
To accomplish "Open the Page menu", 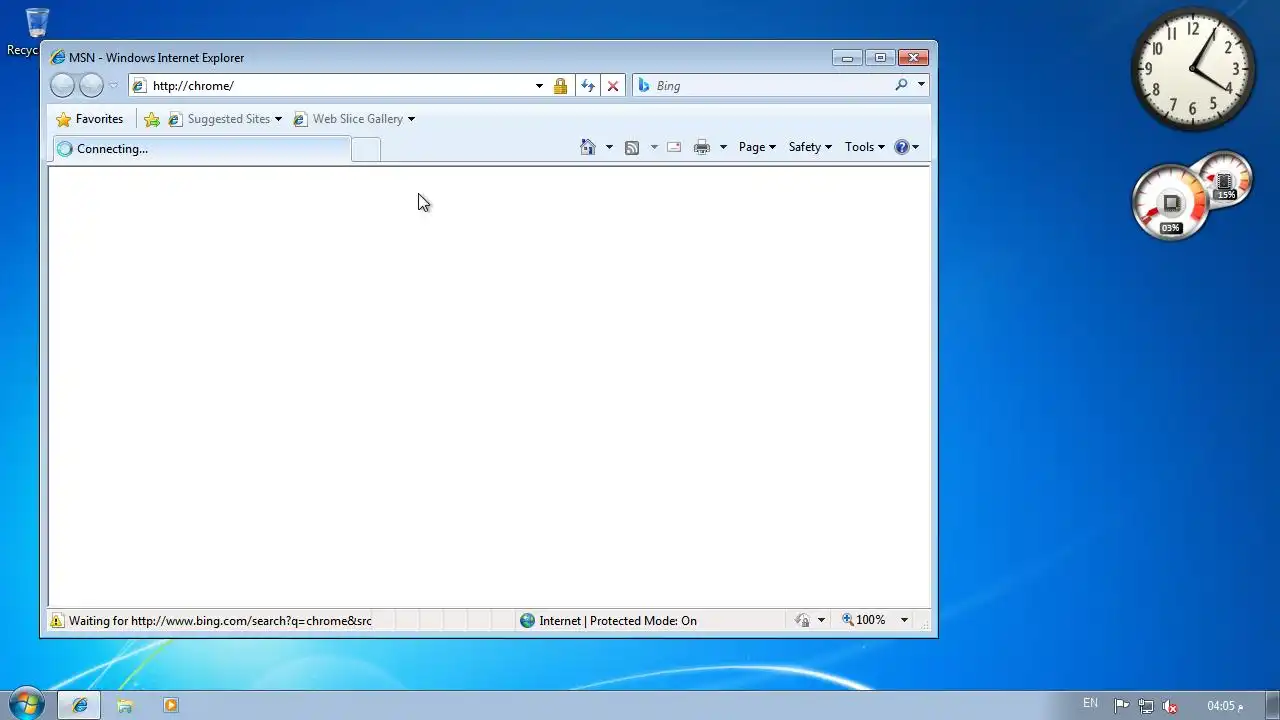I will pyautogui.click(x=757, y=147).
